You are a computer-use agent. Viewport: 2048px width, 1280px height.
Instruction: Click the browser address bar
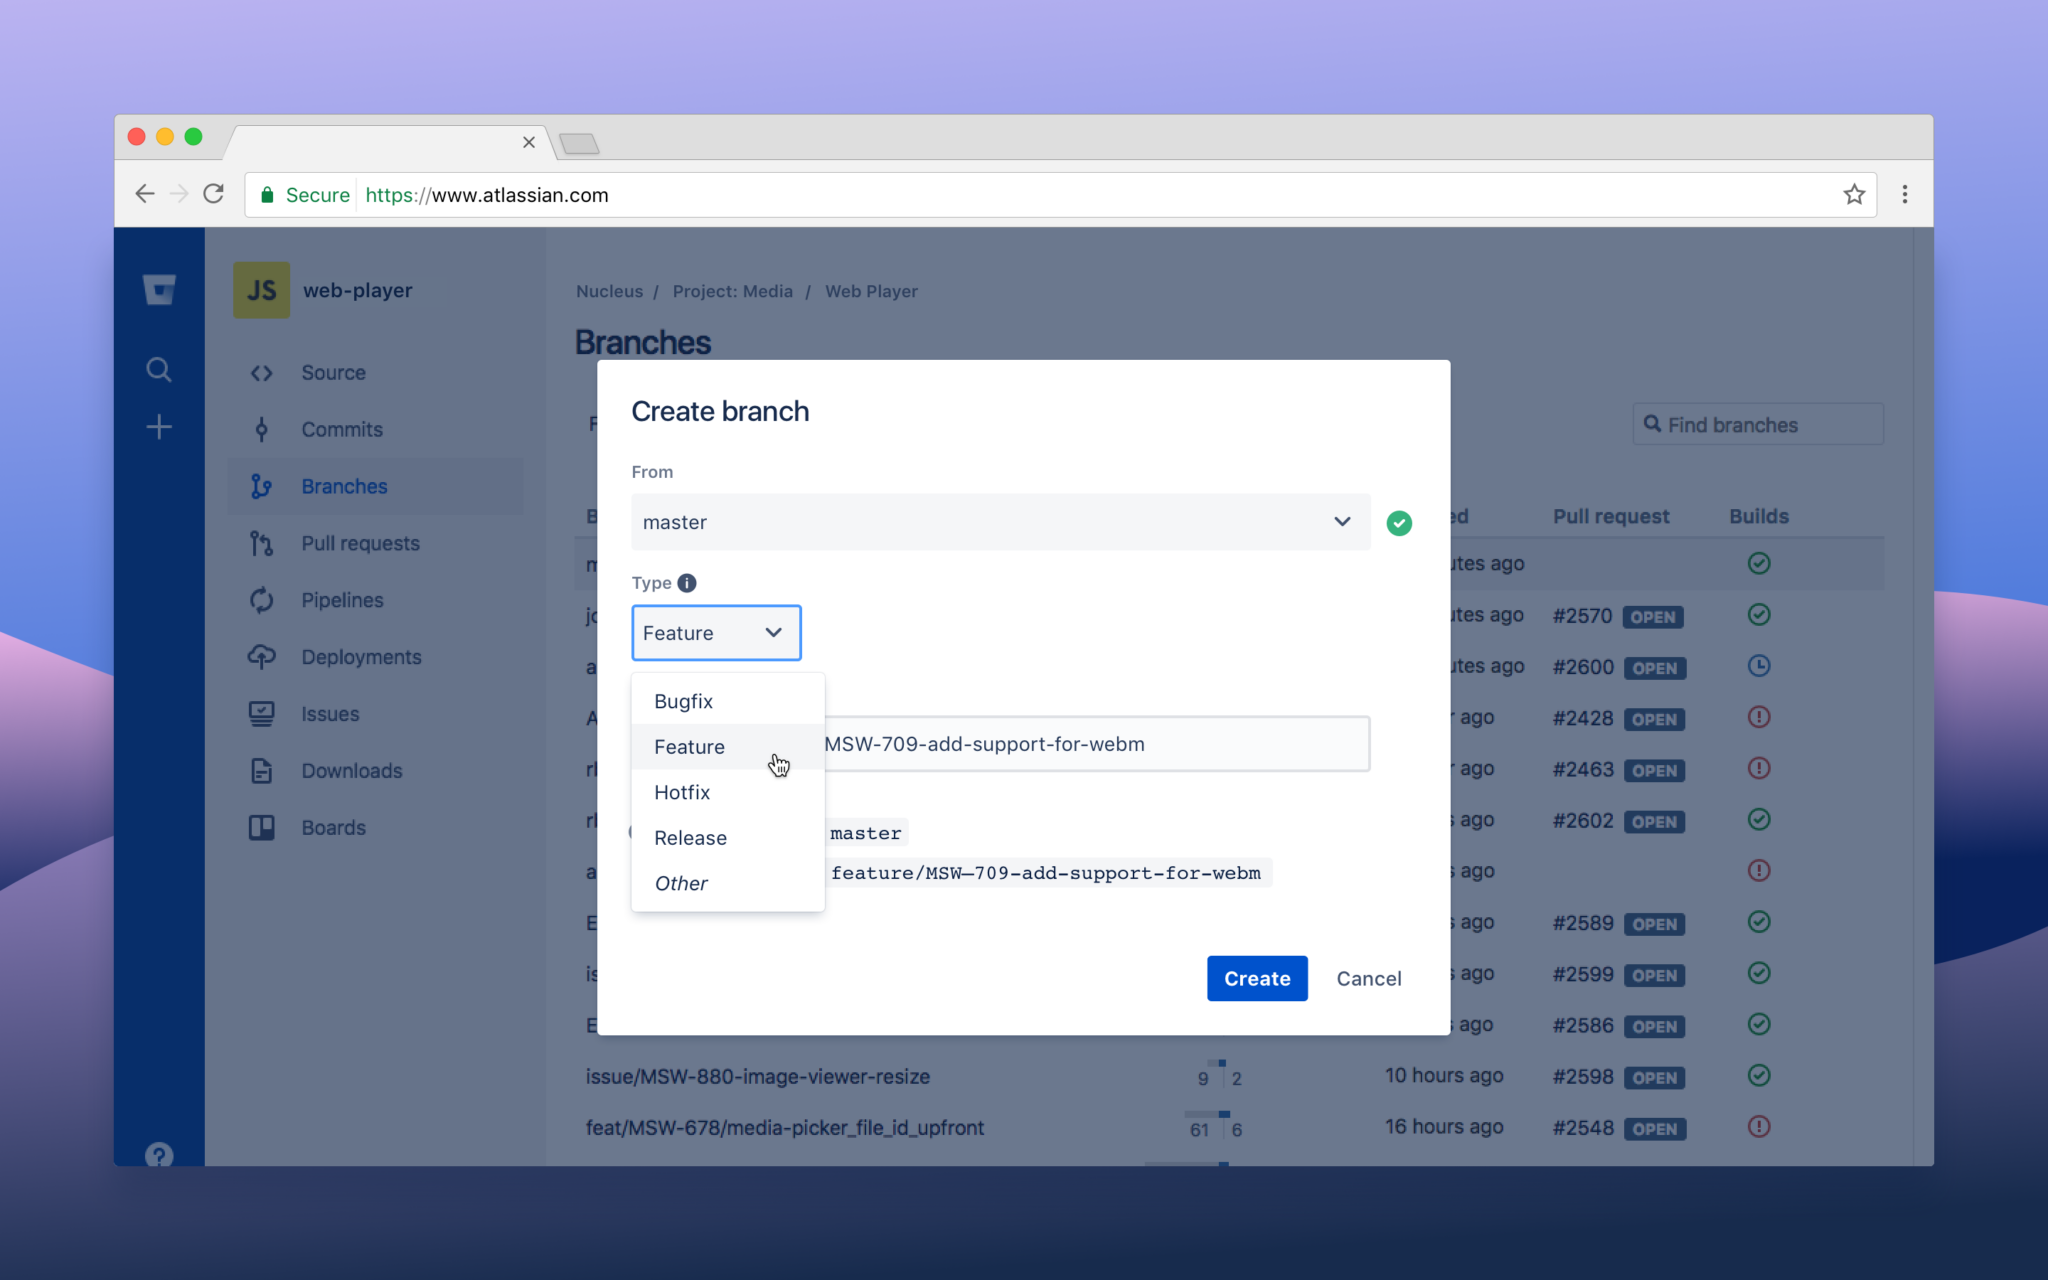(1000, 195)
